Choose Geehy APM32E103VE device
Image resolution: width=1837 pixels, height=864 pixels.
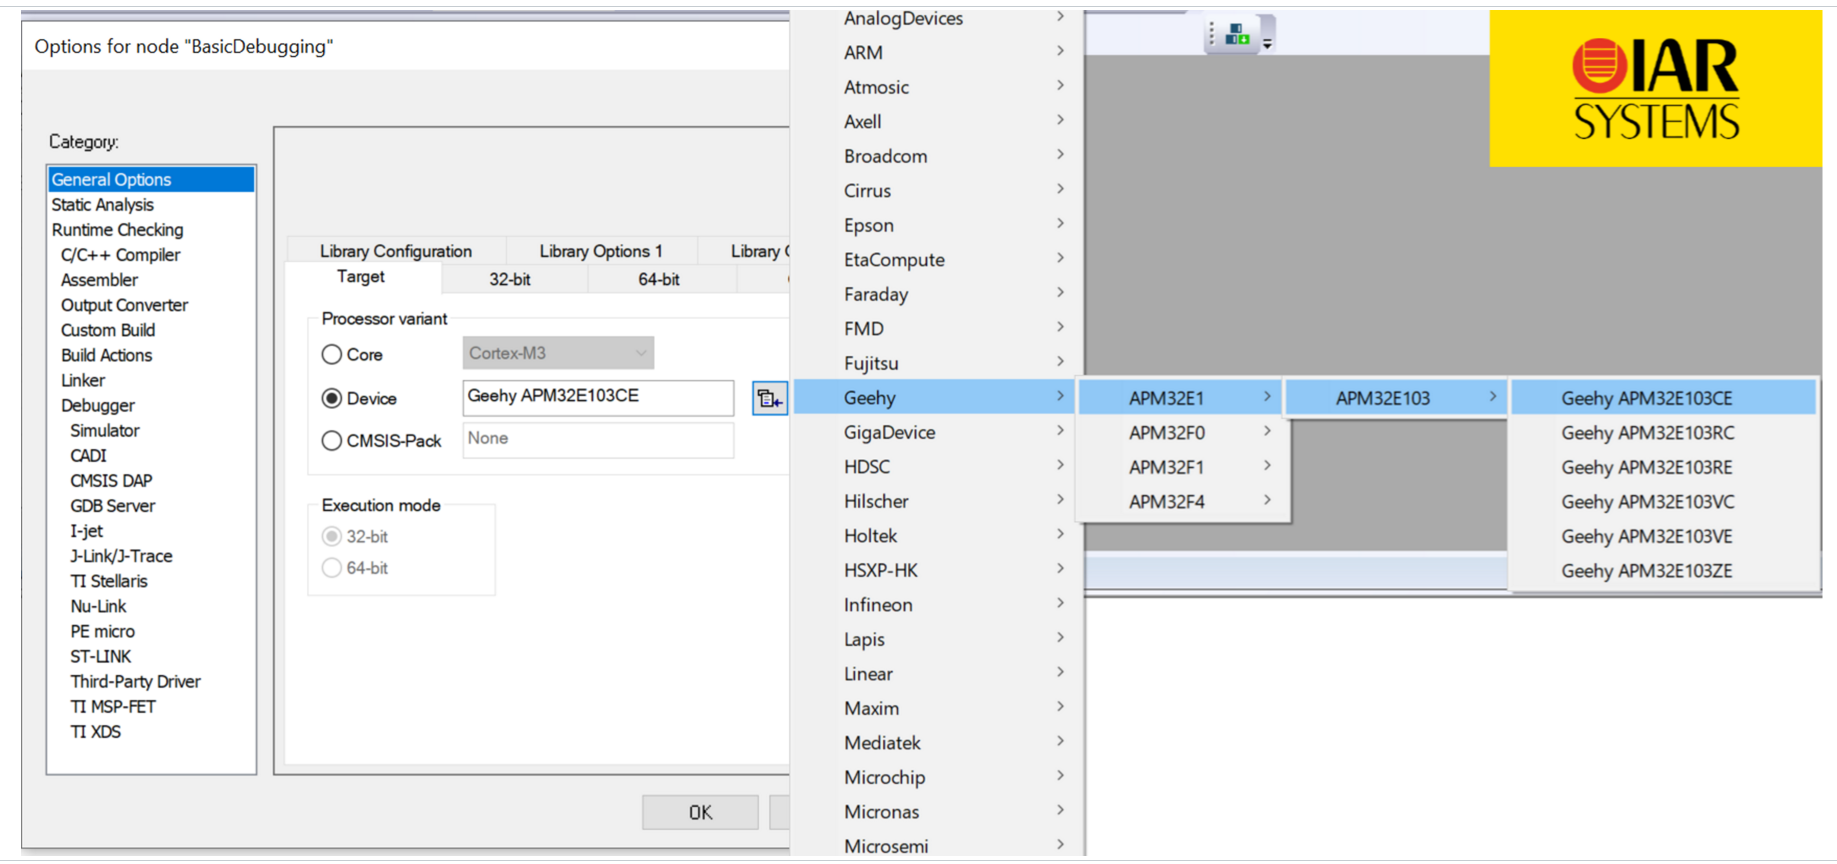(1664, 536)
